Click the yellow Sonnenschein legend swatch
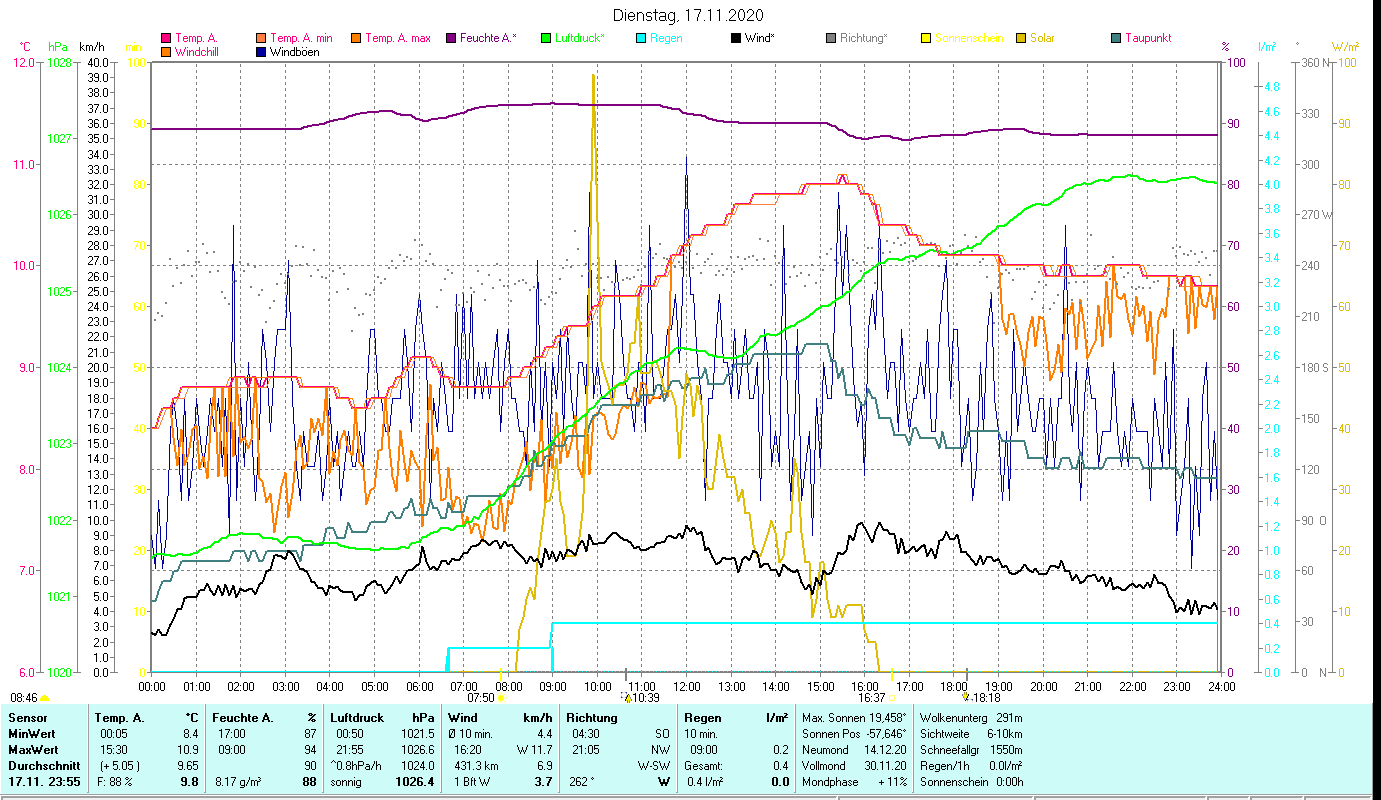This screenshot has width=1381, height=800. click(926, 39)
